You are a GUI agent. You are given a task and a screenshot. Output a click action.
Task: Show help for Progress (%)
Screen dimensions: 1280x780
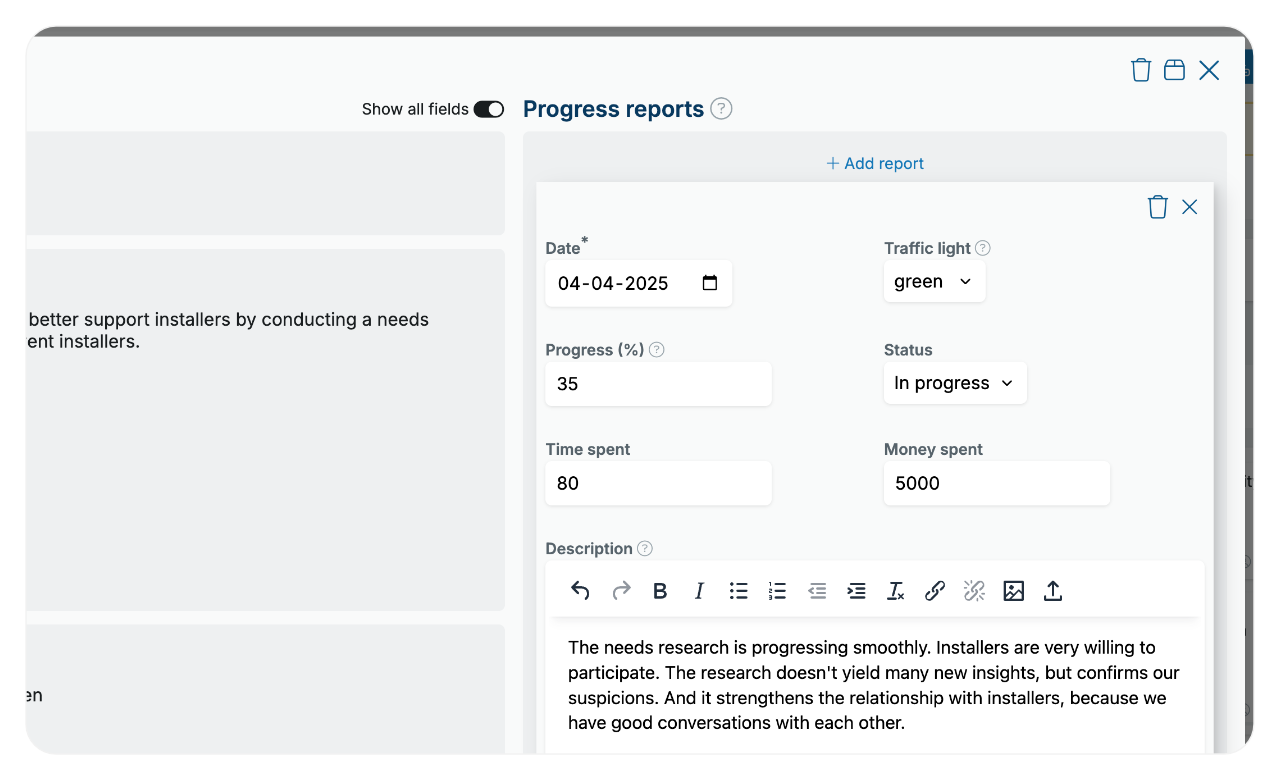[657, 350]
